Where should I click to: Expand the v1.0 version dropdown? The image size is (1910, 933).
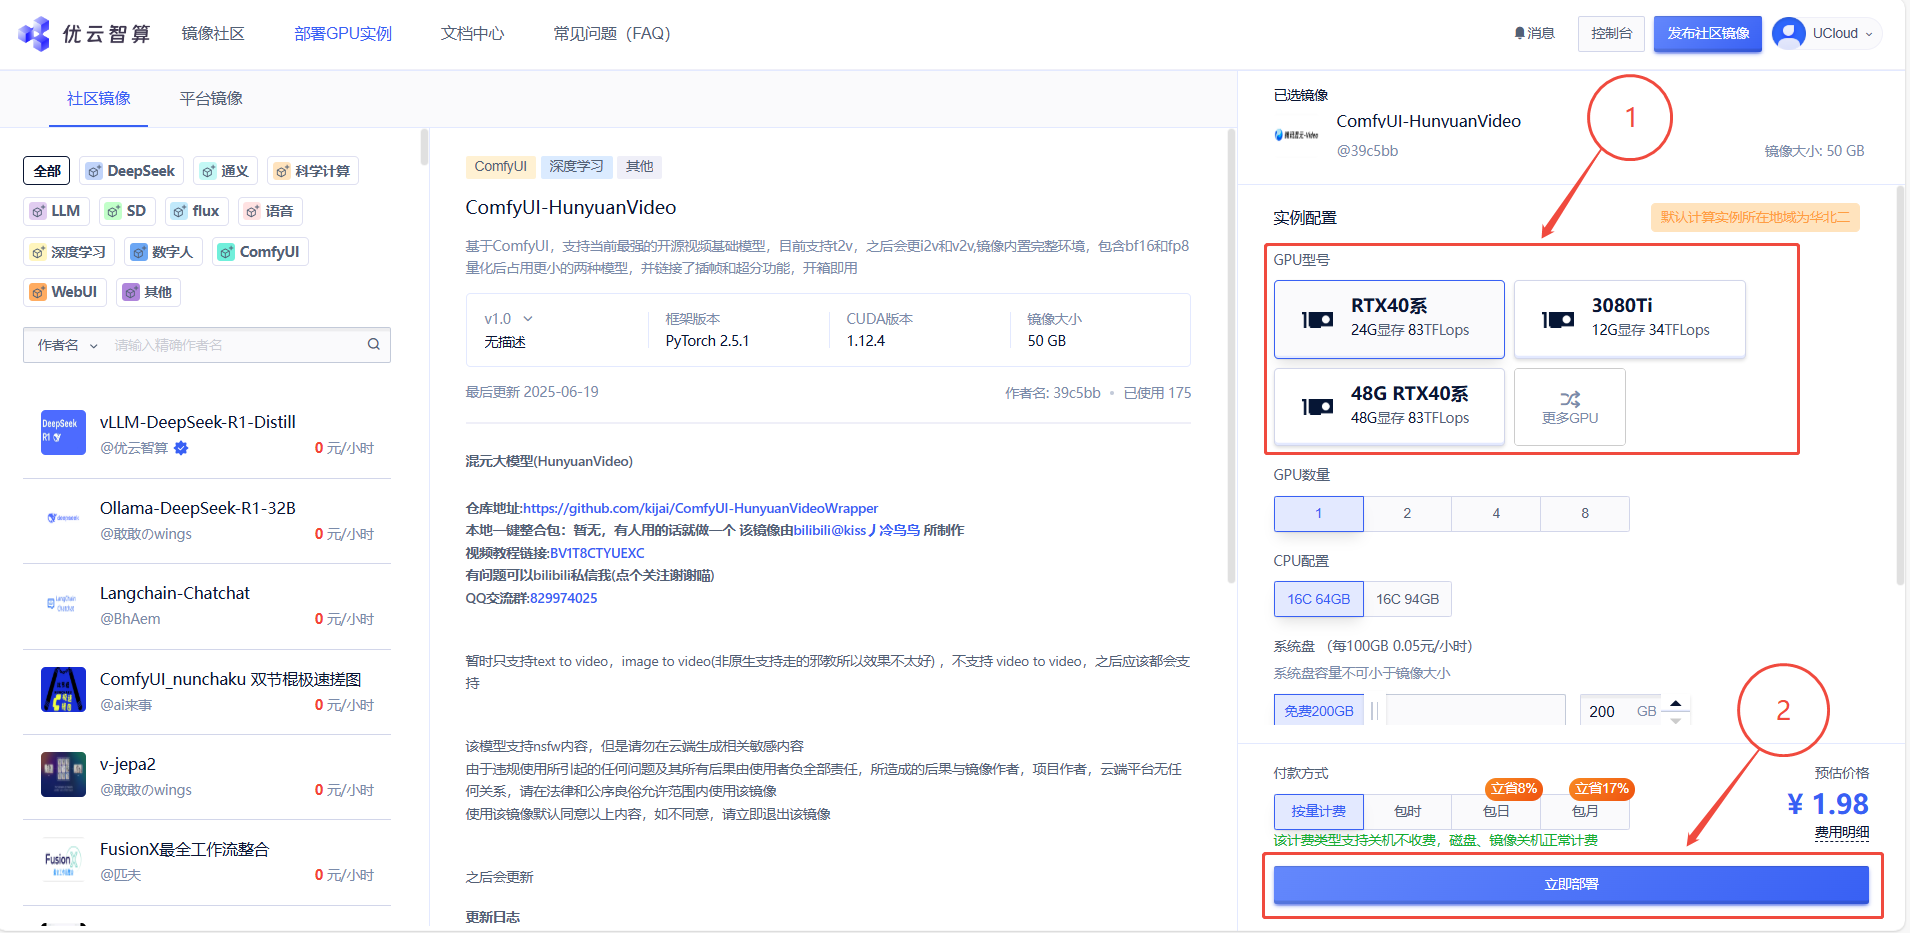pyautogui.click(x=508, y=319)
